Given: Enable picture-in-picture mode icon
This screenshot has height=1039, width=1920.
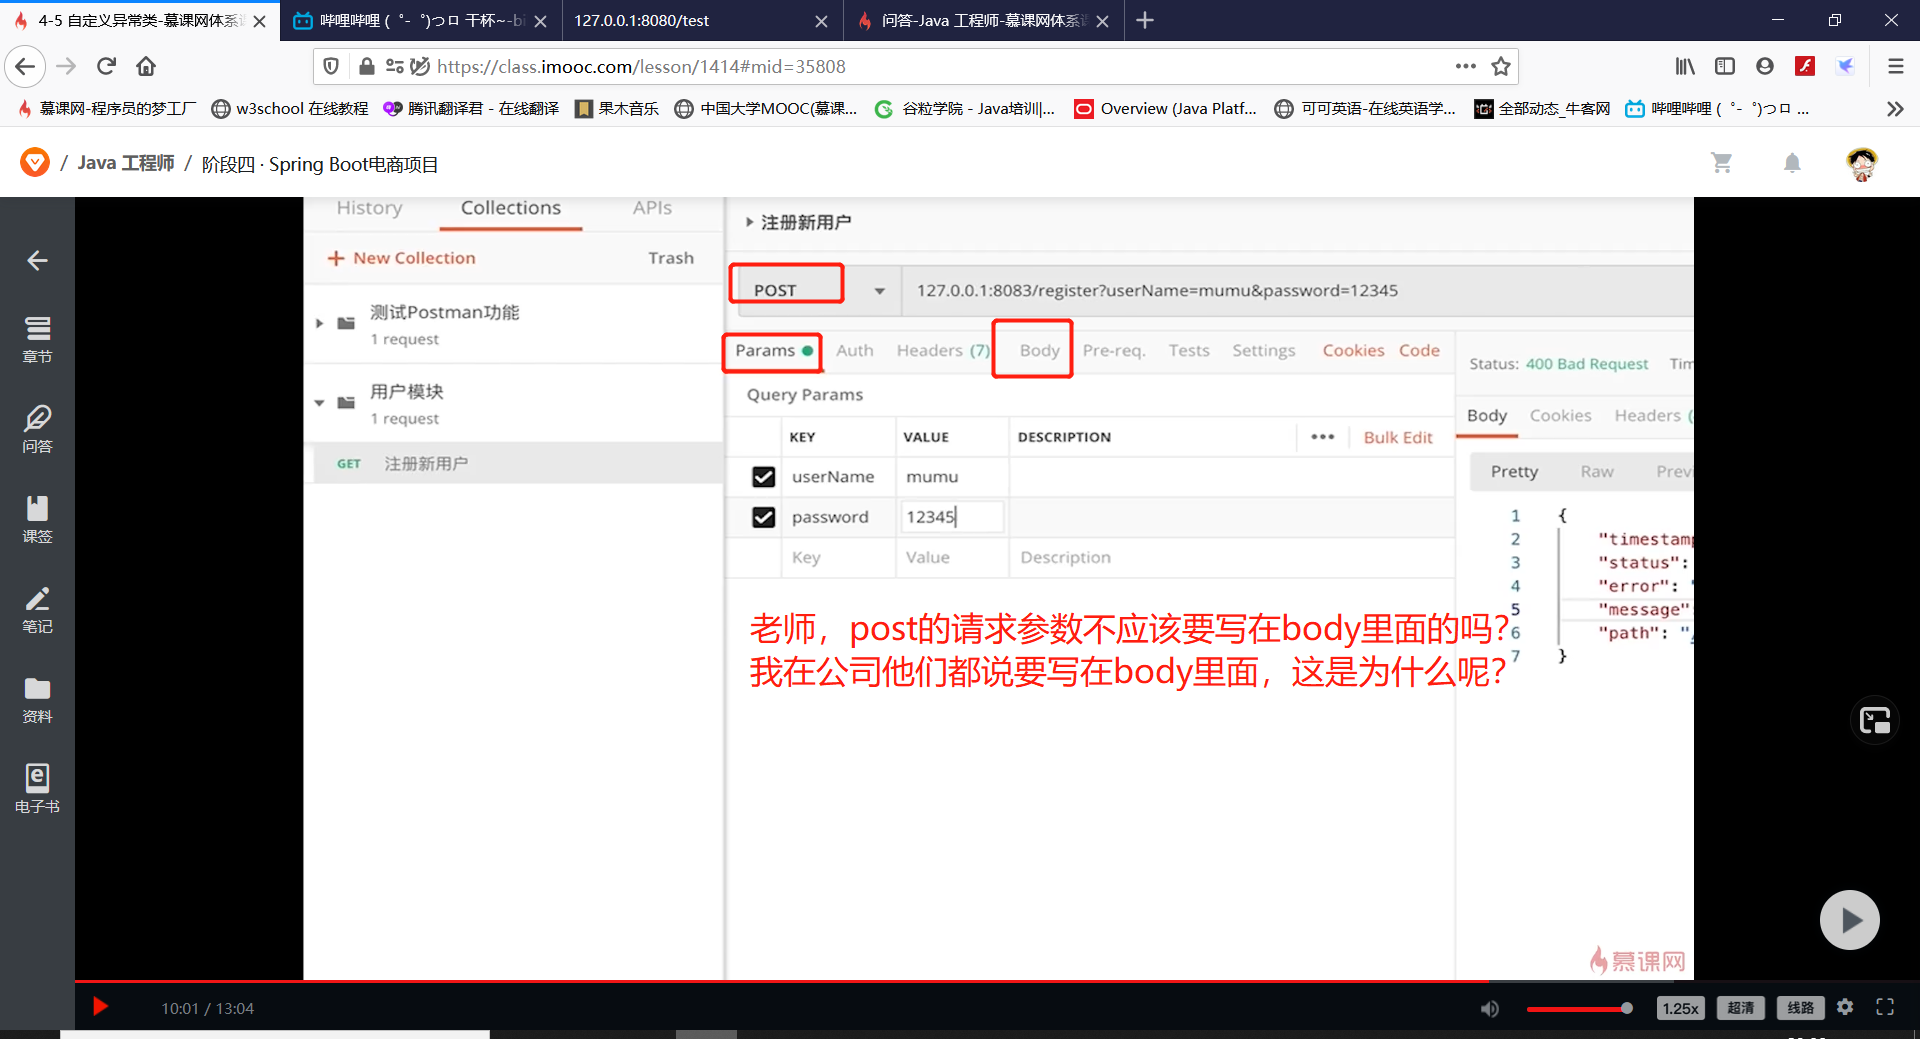Looking at the screenshot, I should point(1875,720).
